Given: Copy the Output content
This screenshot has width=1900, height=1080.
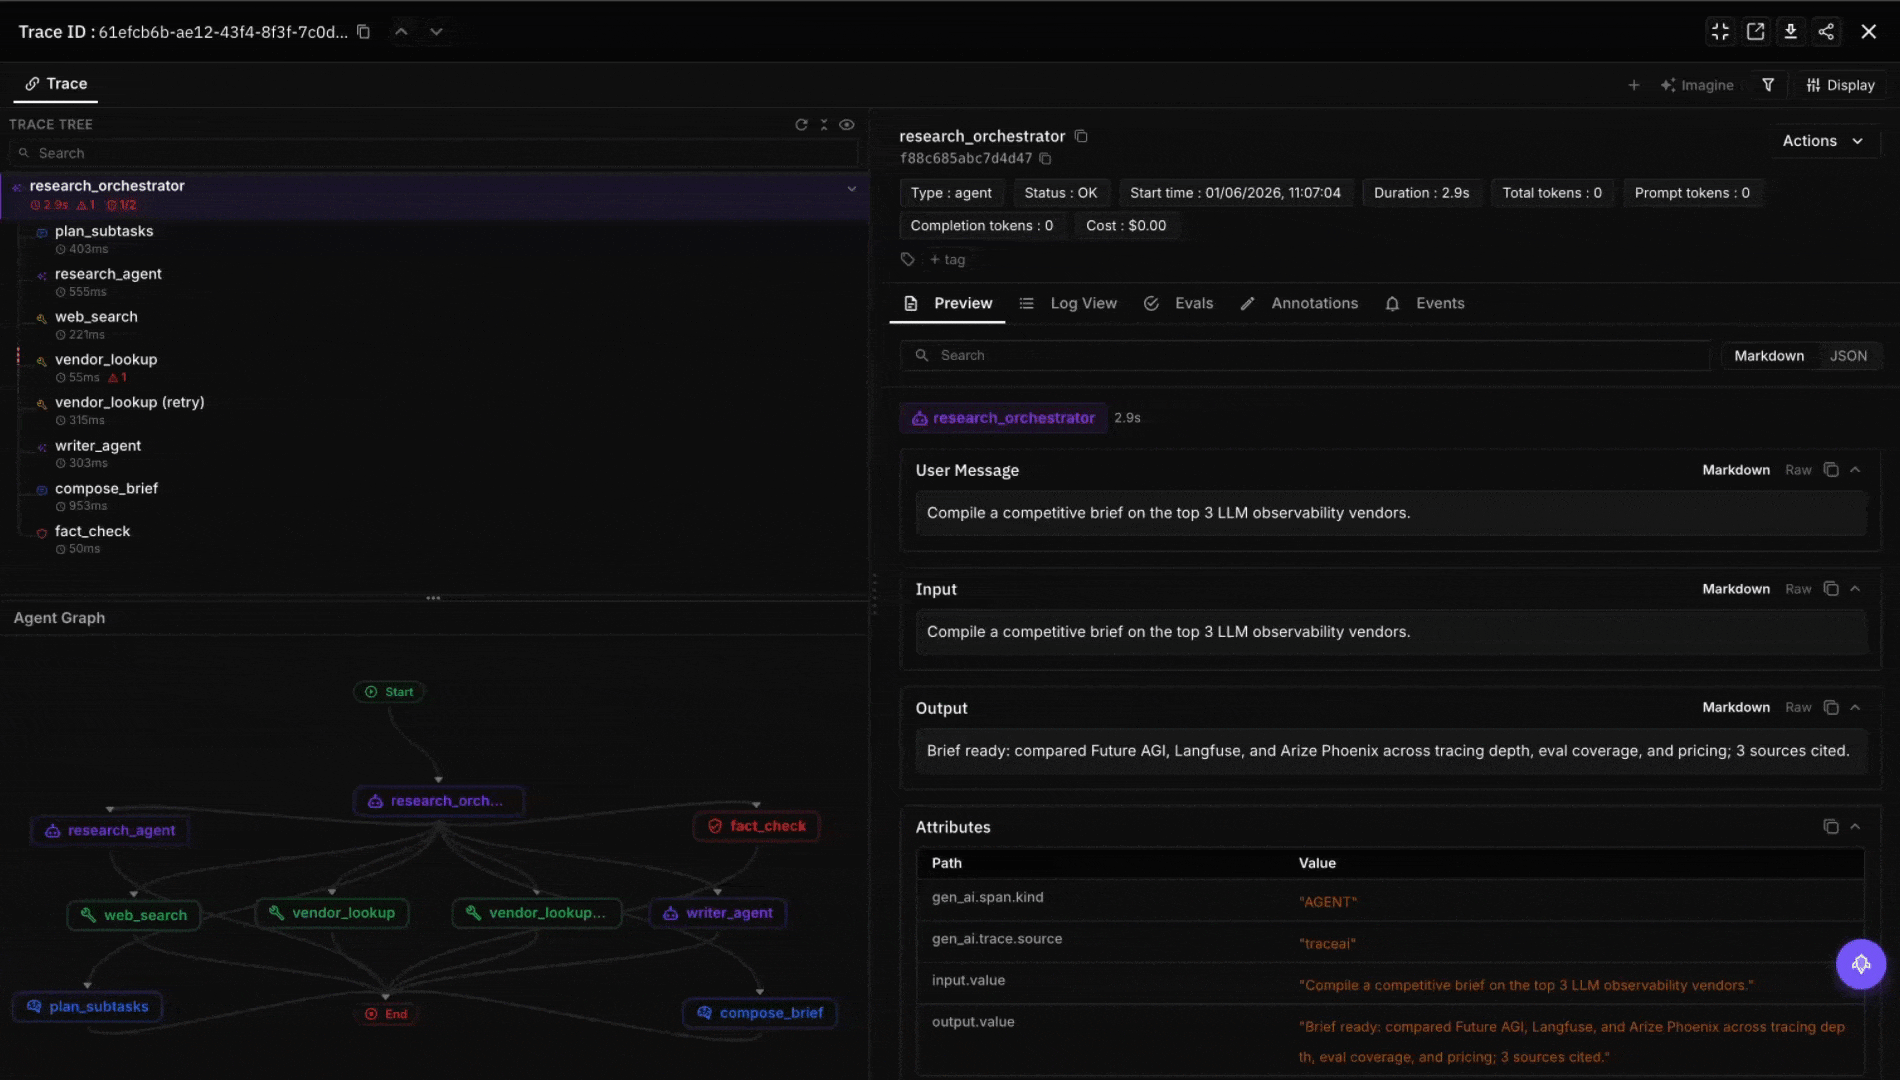Looking at the screenshot, I should click(x=1831, y=708).
